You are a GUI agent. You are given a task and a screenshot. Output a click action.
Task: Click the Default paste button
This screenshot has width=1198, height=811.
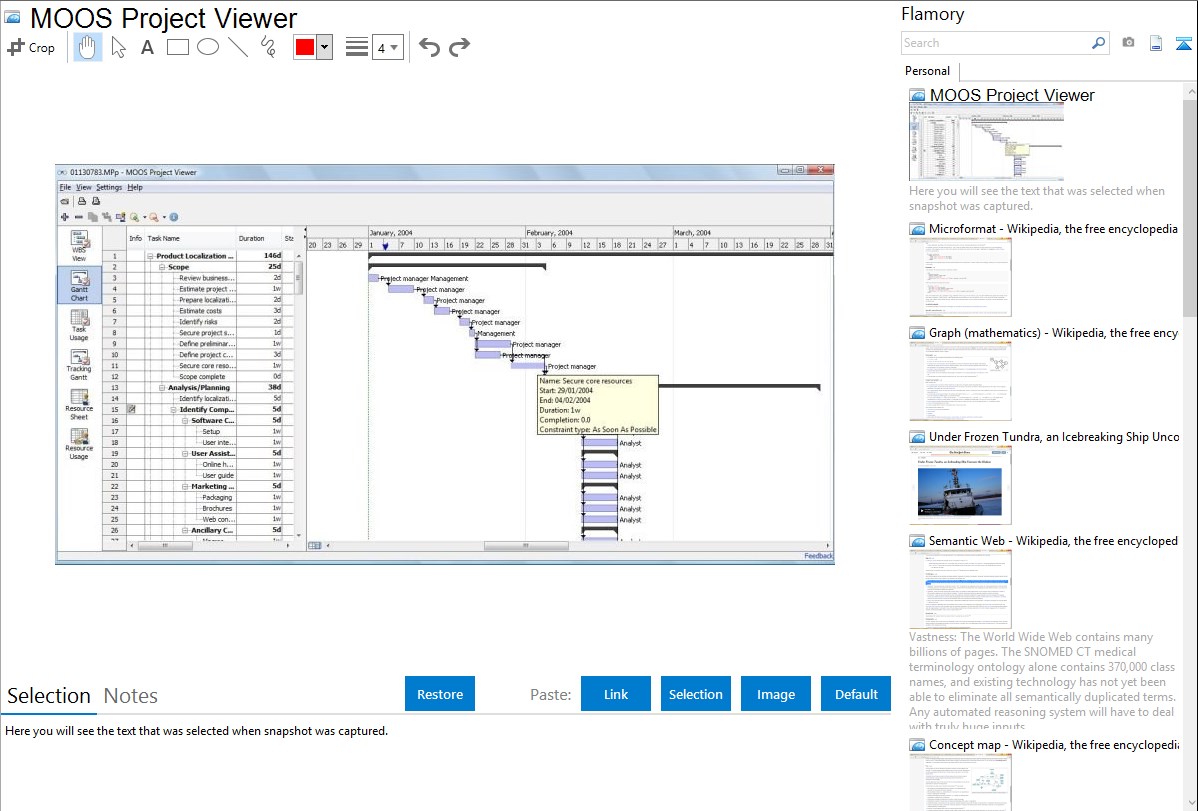click(x=856, y=694)
